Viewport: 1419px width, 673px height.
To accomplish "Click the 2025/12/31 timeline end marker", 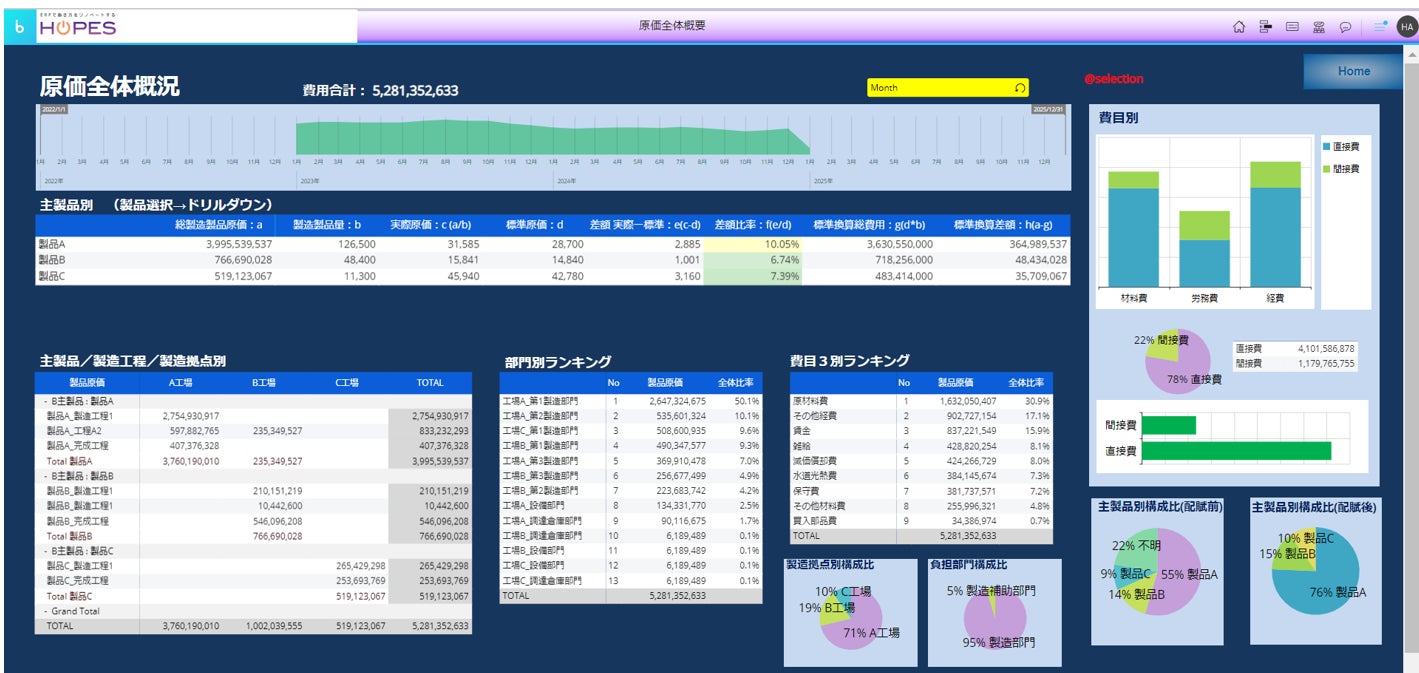I will click(x=1049, y=109).
